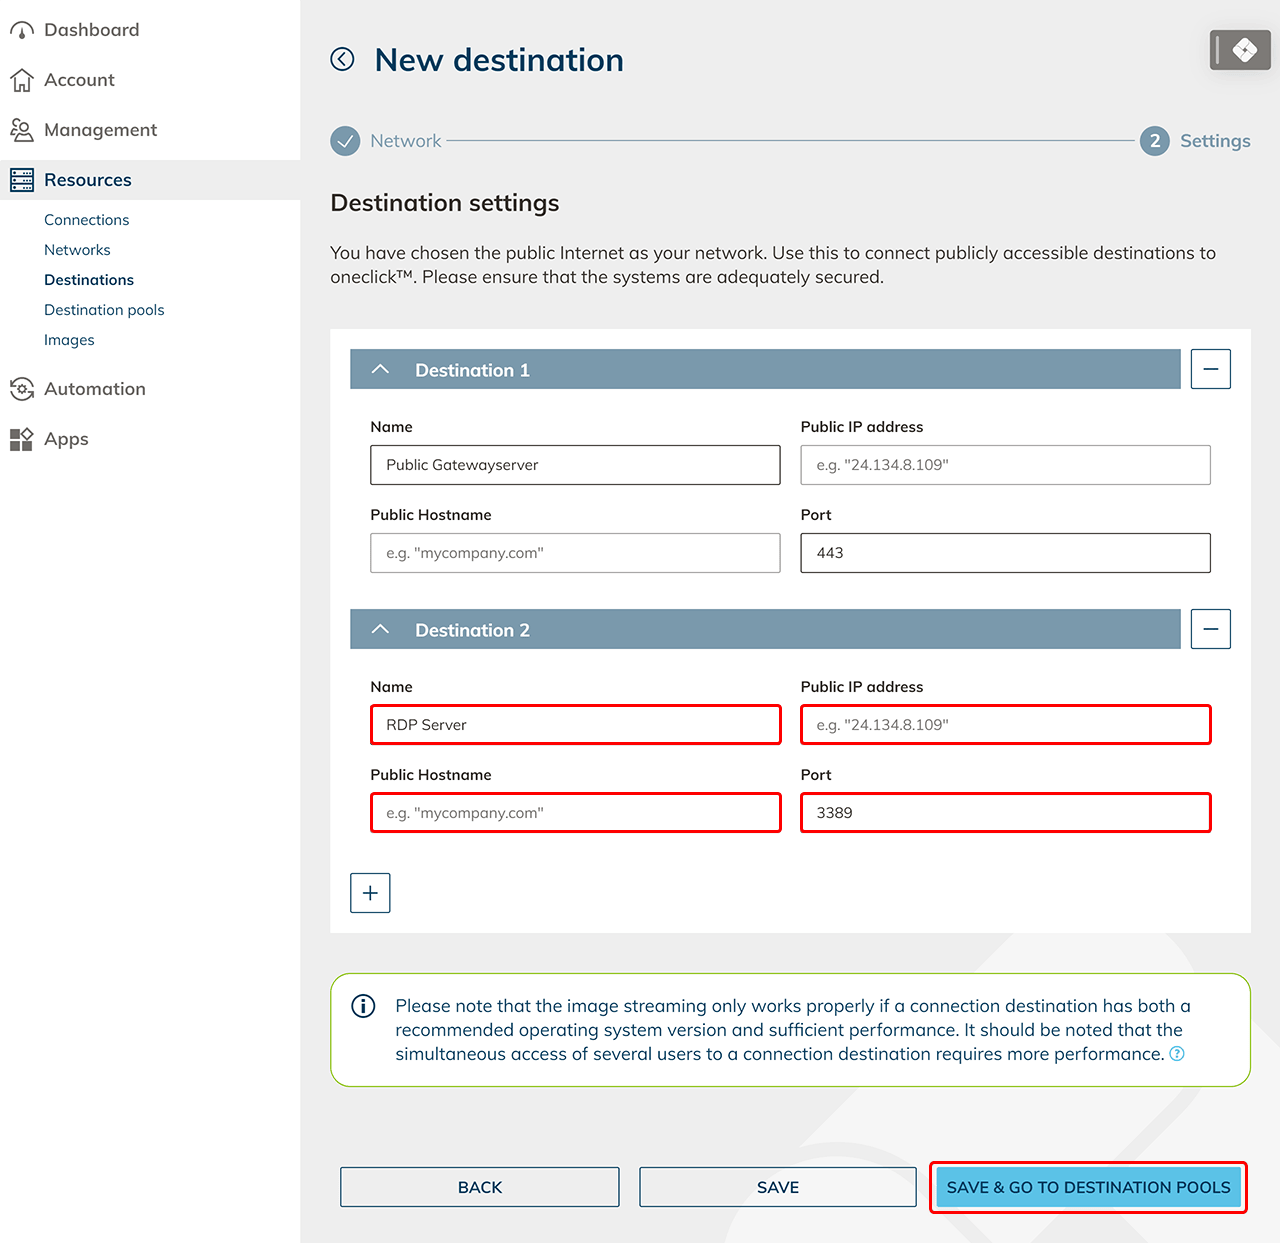
Task: Click the Settings step number 2 circle
Action: click(x=1154, y=141)
